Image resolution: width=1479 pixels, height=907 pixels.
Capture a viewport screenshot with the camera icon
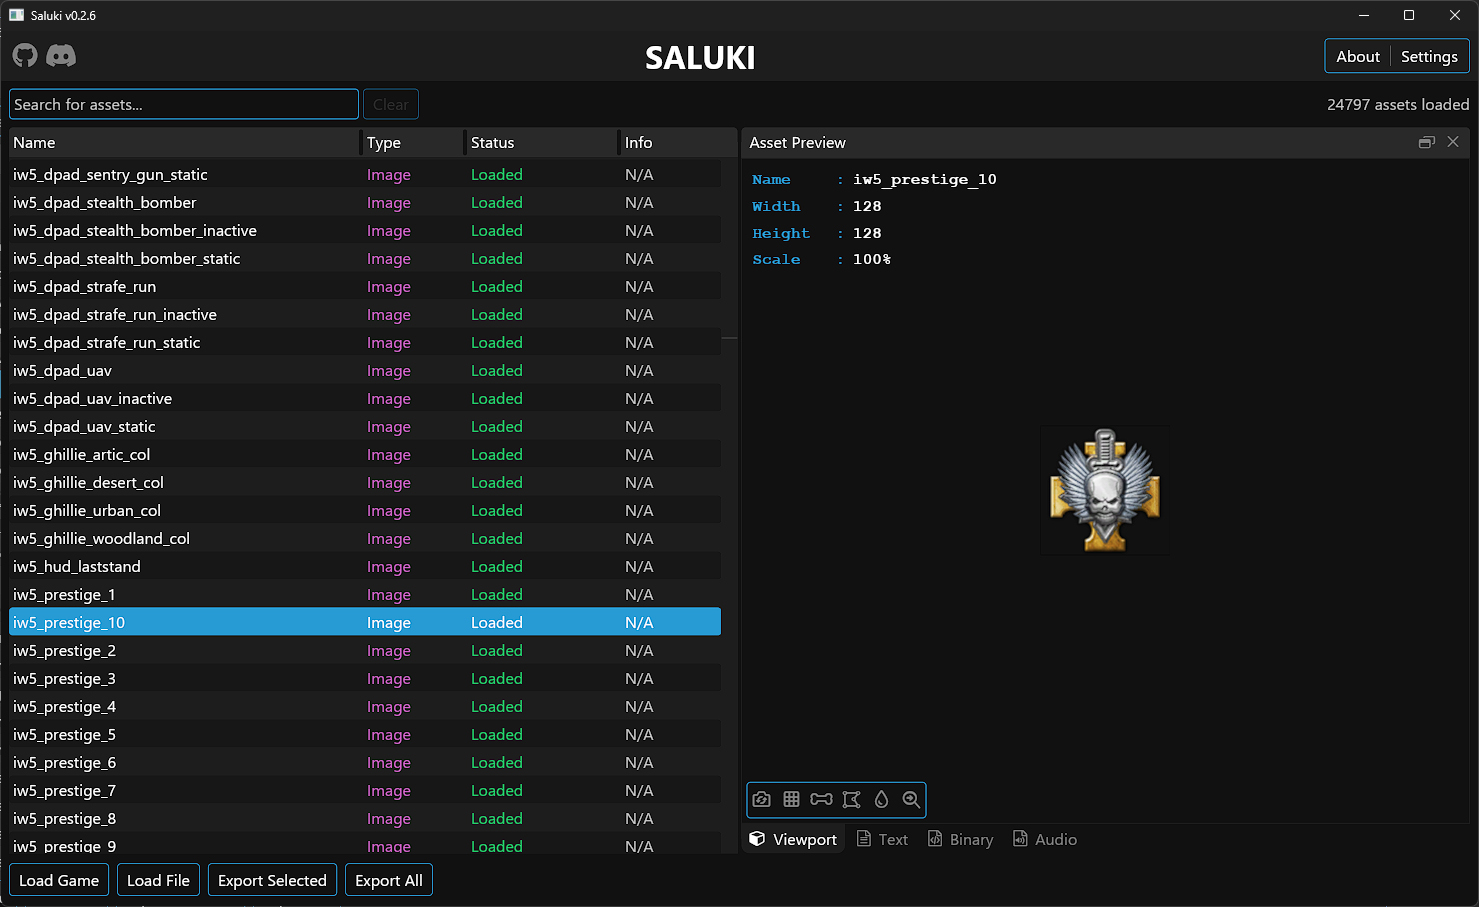[761, 799]
